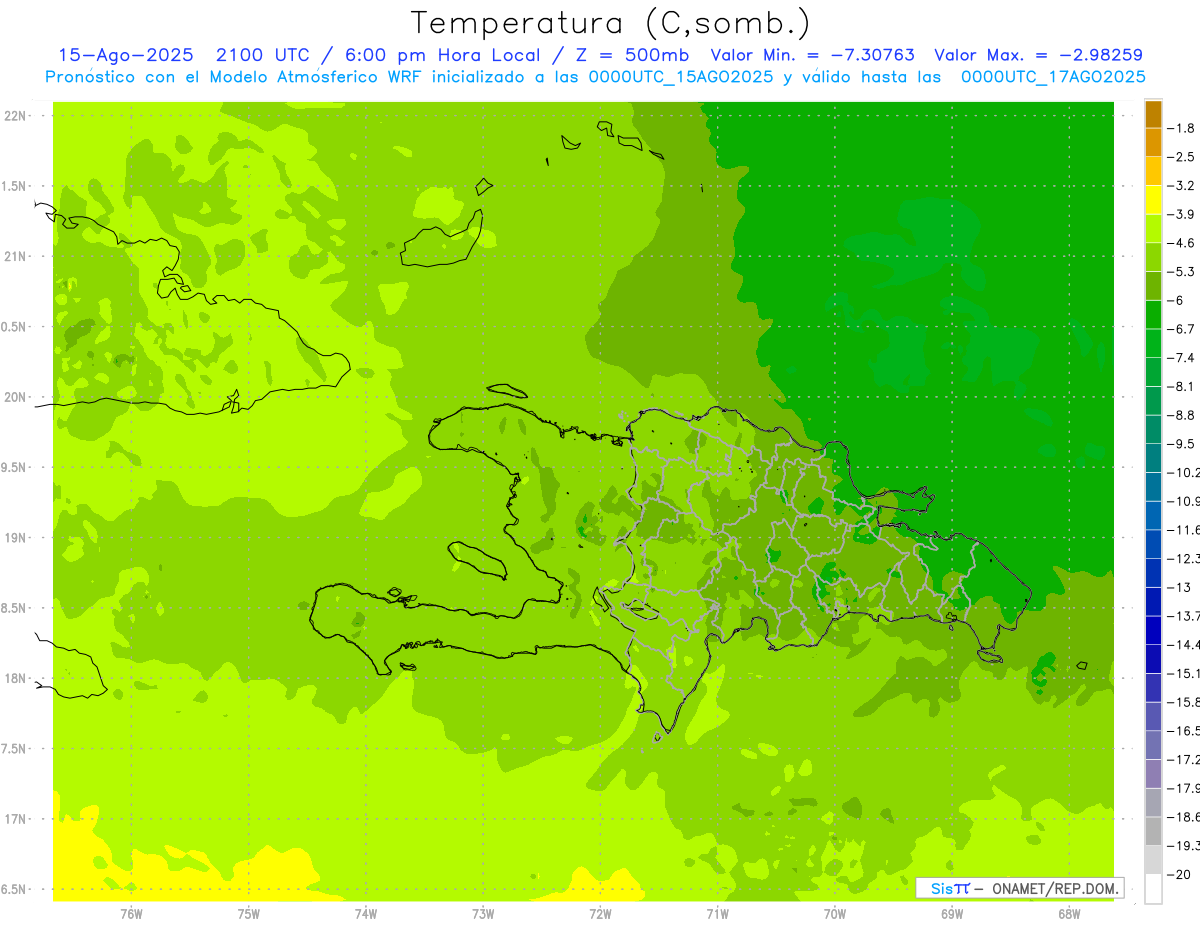1200x927 pixels.
Task: Select the date text "15-Ago-2025"
Action: (x=124, y=55)
